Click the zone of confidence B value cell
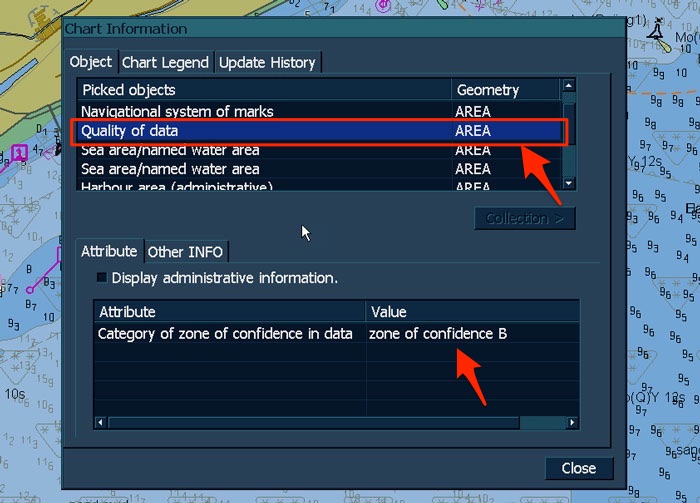700x503 pixels. [x=438, y=334]
